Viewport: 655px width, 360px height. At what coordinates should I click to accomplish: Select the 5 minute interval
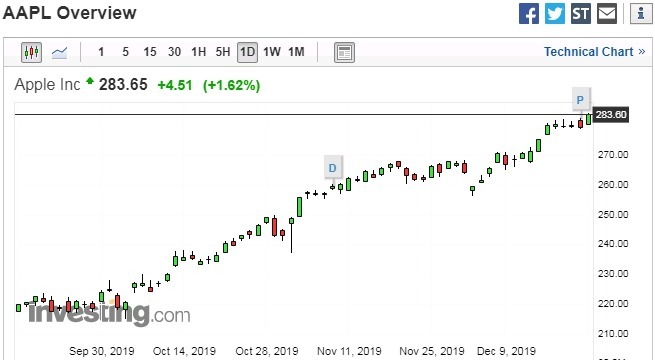click(125, 52)
